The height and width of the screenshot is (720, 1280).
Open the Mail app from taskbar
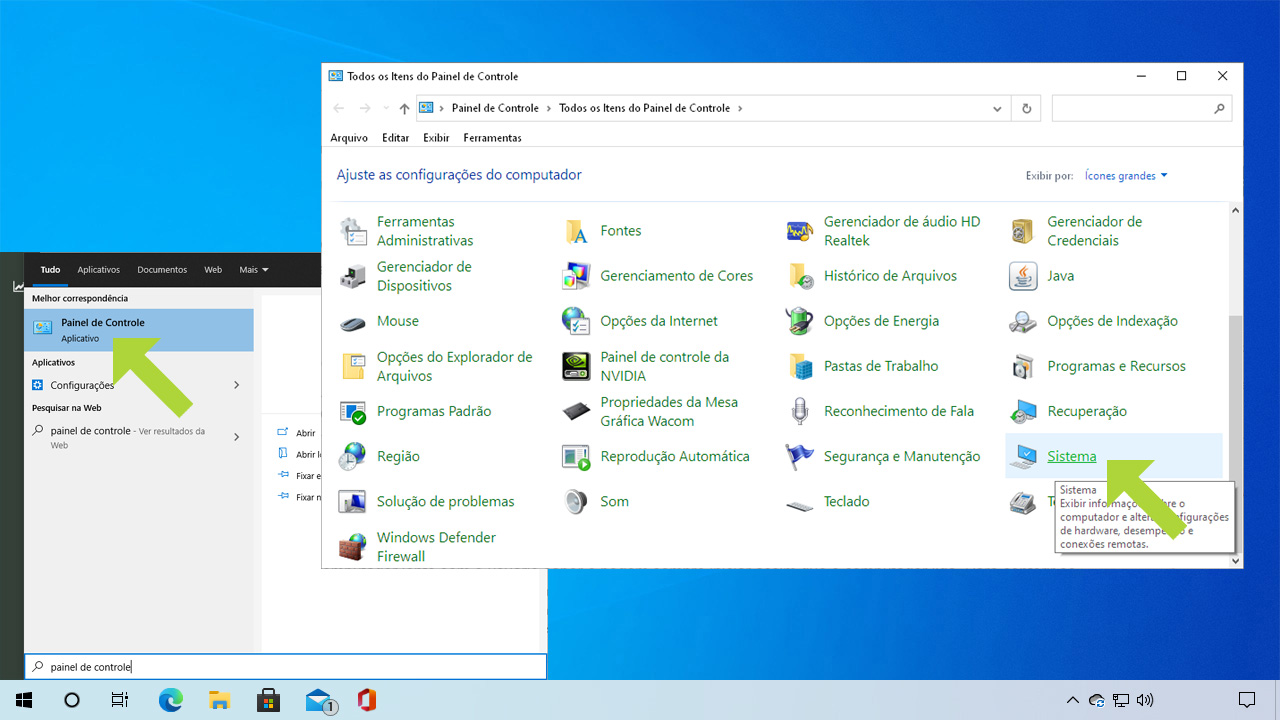tap(318, 700)
